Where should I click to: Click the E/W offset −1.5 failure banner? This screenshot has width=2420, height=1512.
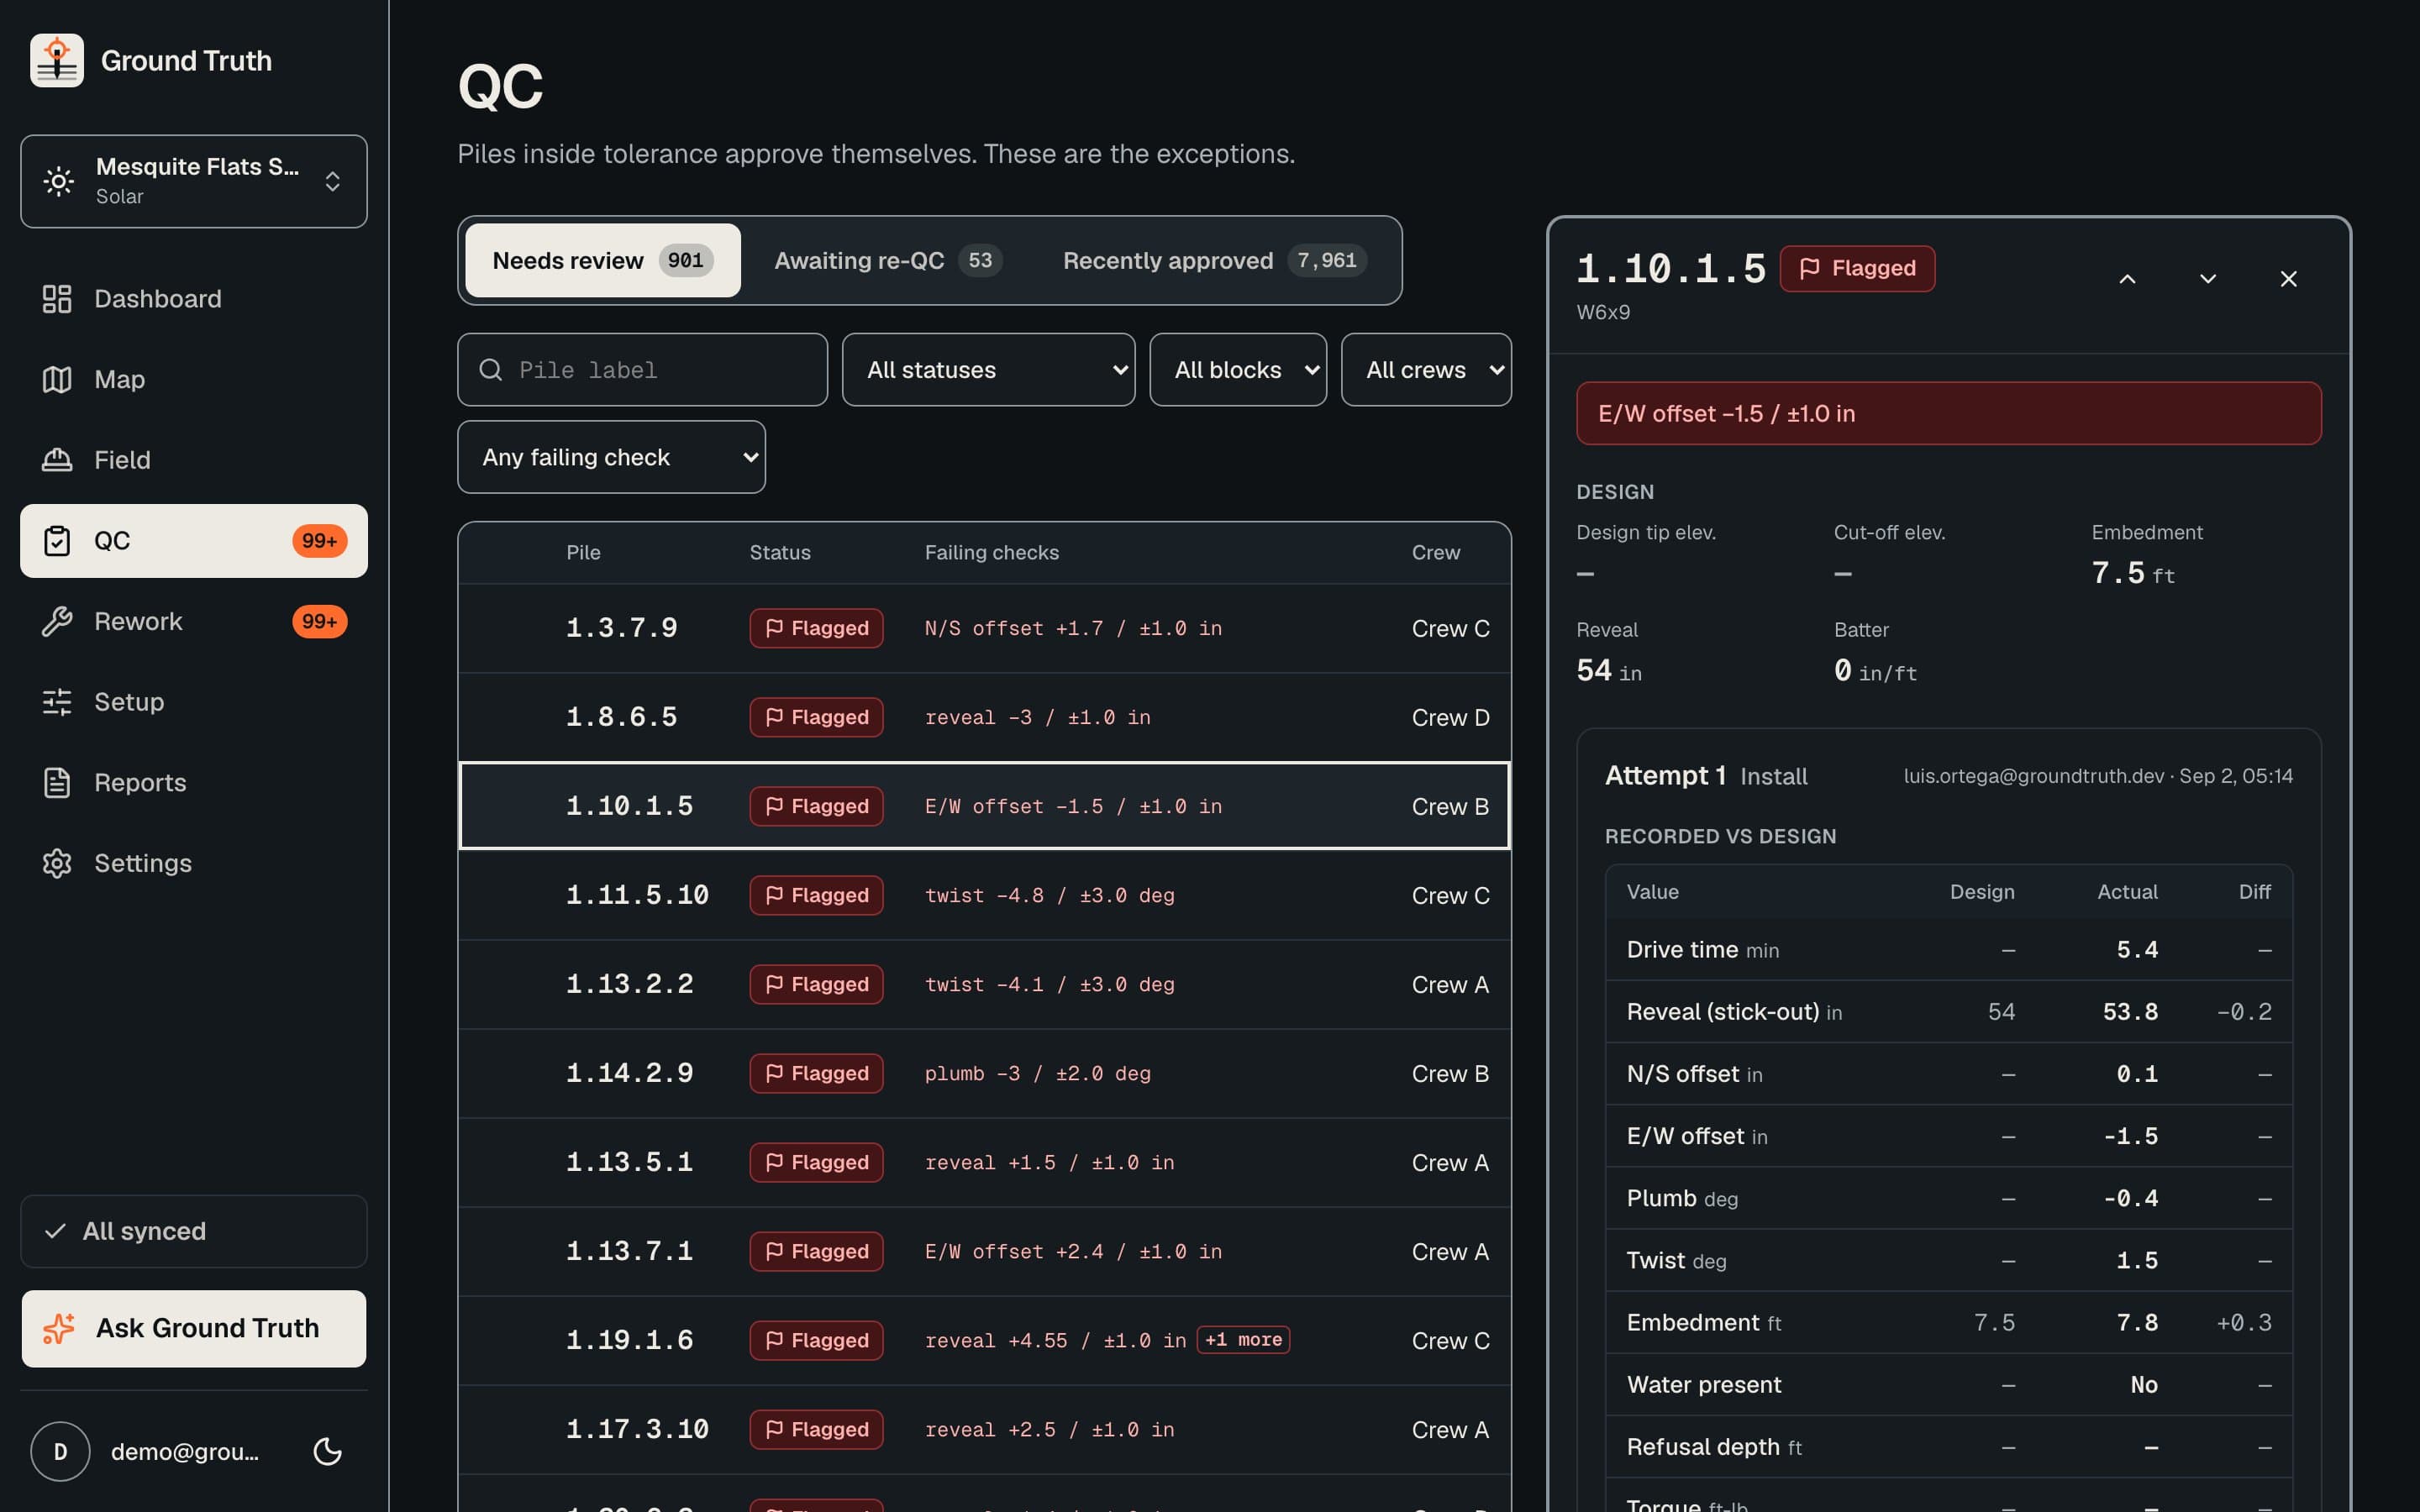[1948, 413]
